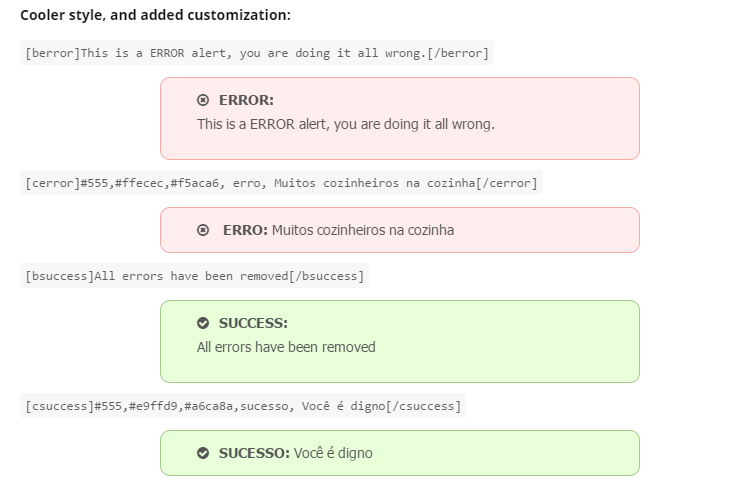Click the SUCCESS: bold heading
The width and height of the screenshot is (744, 486).
253,323
